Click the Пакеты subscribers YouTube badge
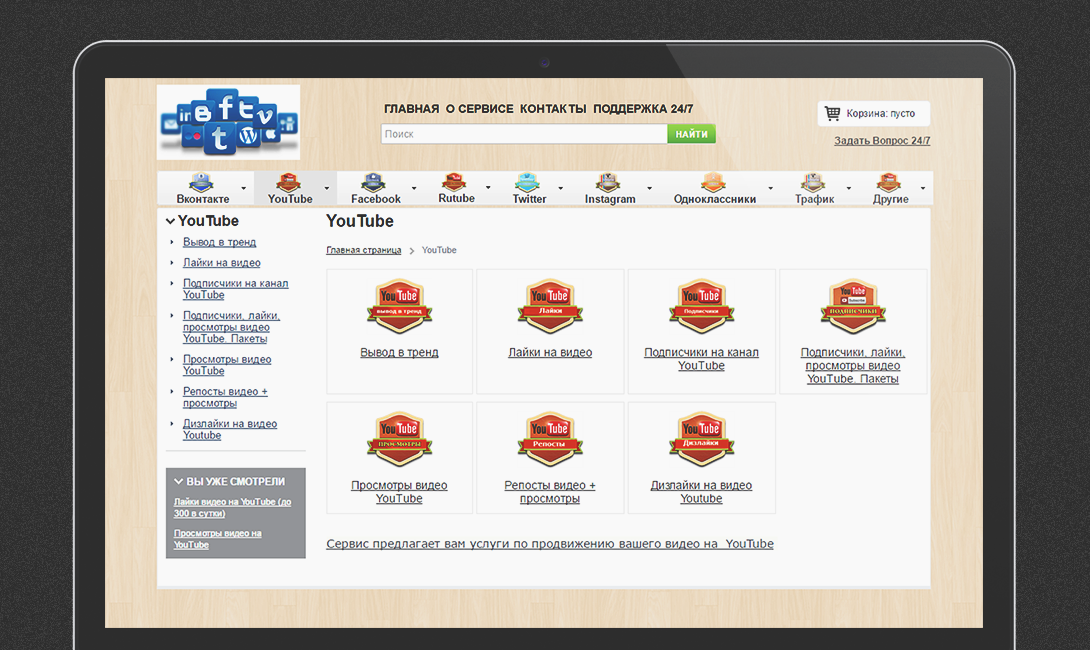The width and height of the screenshot is (1090, 650). pos(853,306)
